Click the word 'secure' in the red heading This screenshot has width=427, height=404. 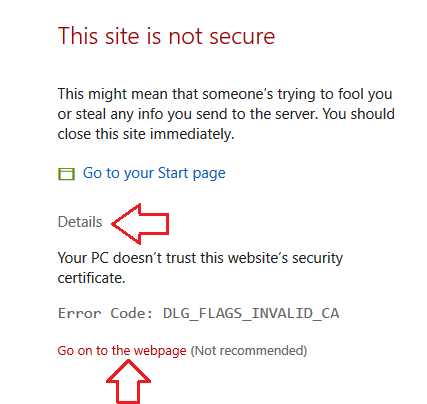coord(242,37)
